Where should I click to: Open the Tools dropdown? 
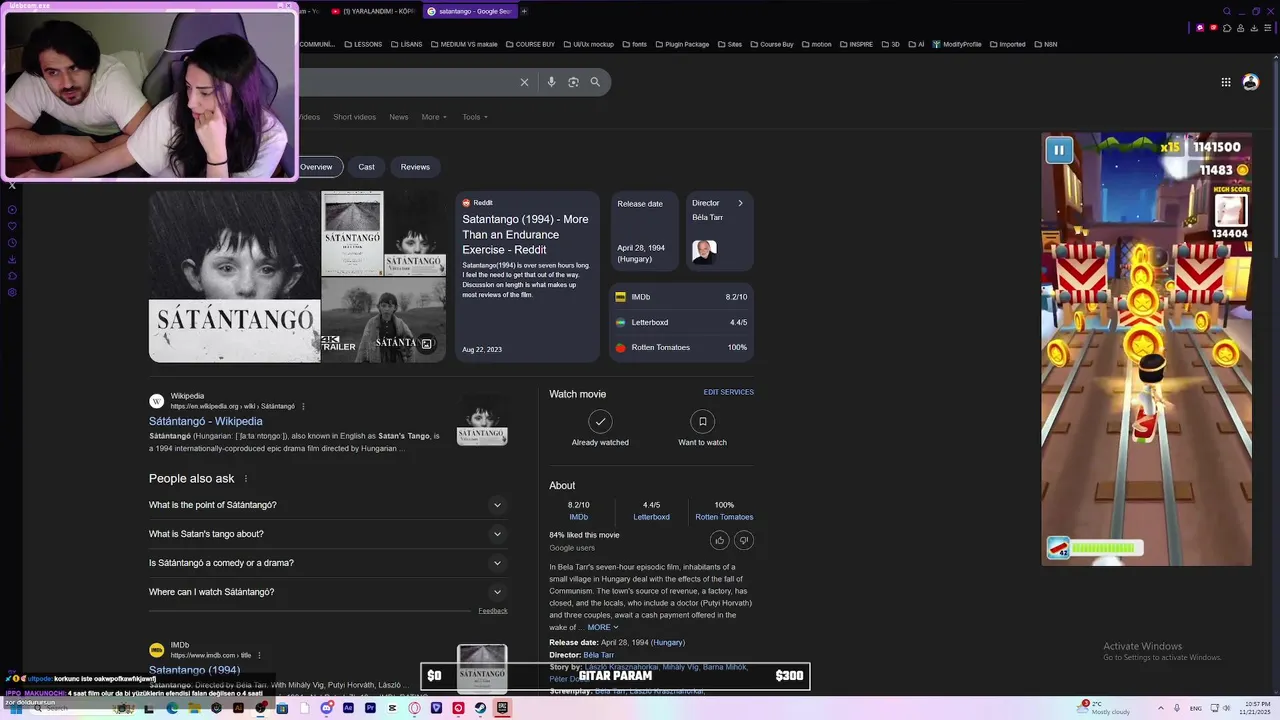tap(475, 117)
